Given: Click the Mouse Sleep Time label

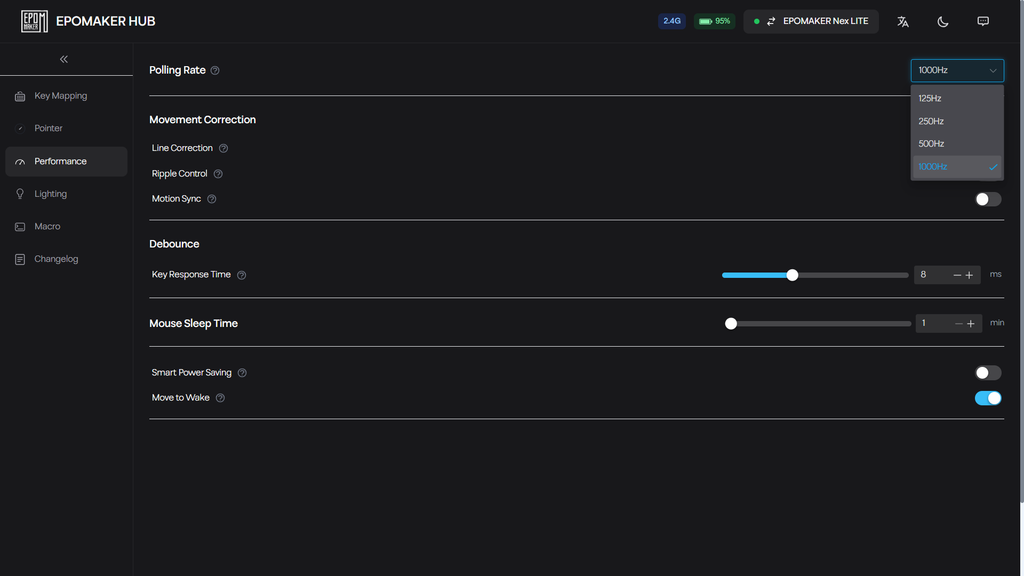Looking at the screenshot, I should click(x=193, y=323).
